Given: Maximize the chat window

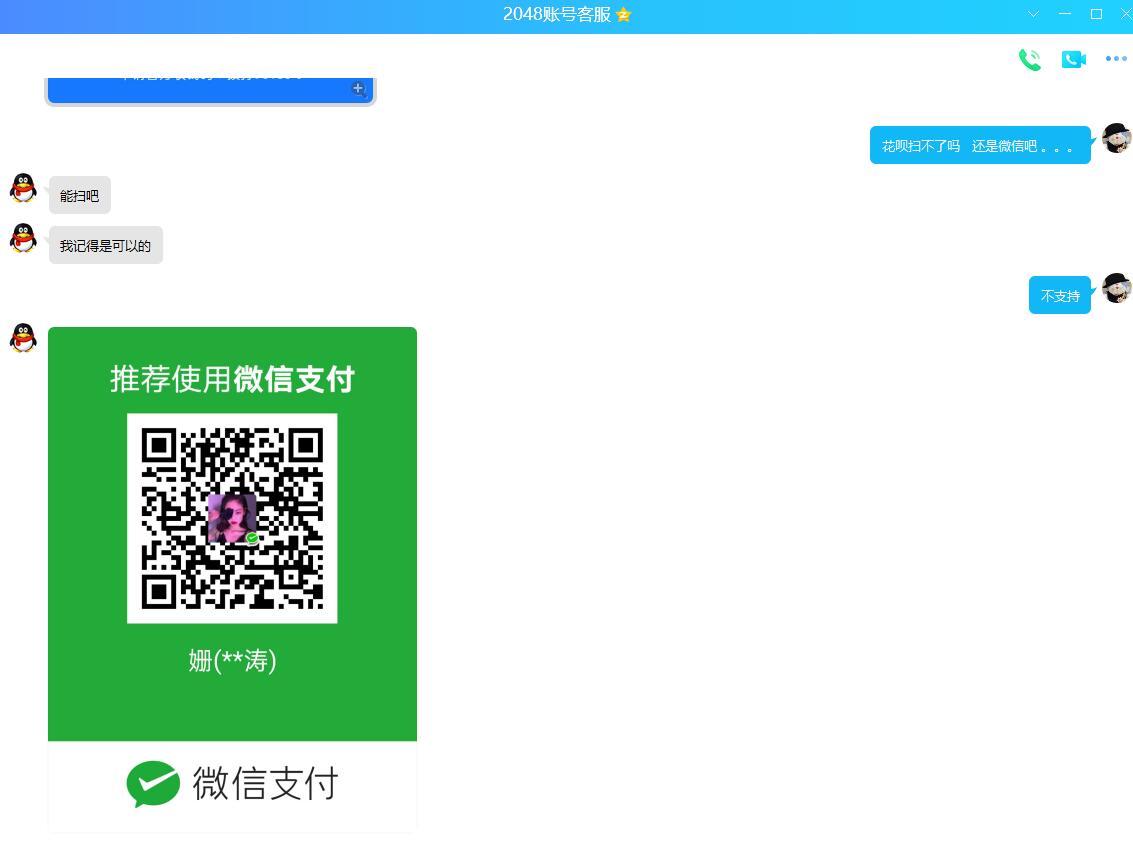Looking at the screenshot, I should click(x=1096, y=14).
